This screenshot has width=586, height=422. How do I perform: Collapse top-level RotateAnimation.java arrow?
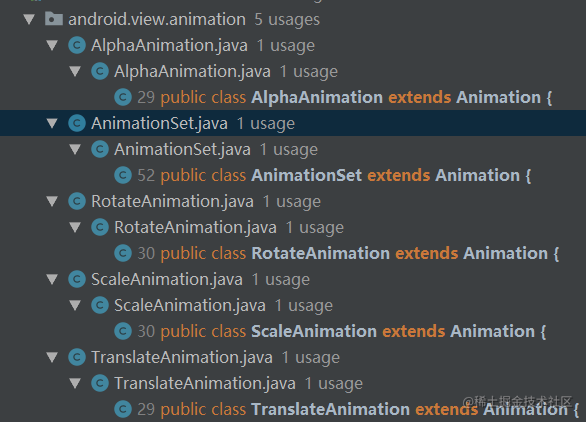[52, 201]
